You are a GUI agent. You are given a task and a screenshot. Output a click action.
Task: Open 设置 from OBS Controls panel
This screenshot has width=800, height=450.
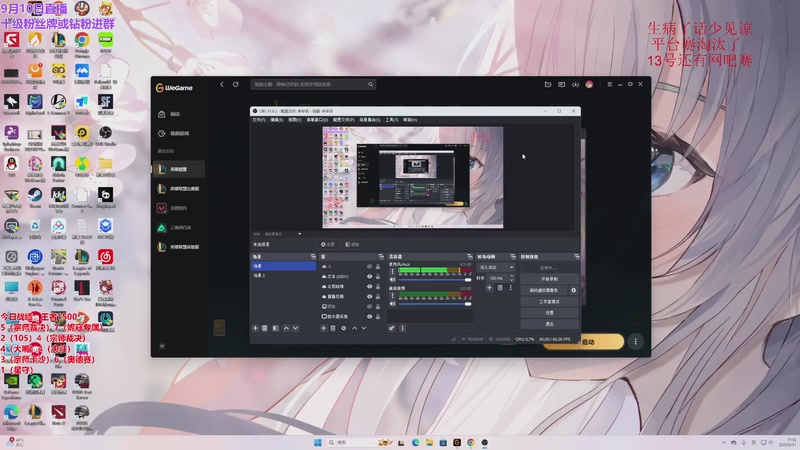549,313
